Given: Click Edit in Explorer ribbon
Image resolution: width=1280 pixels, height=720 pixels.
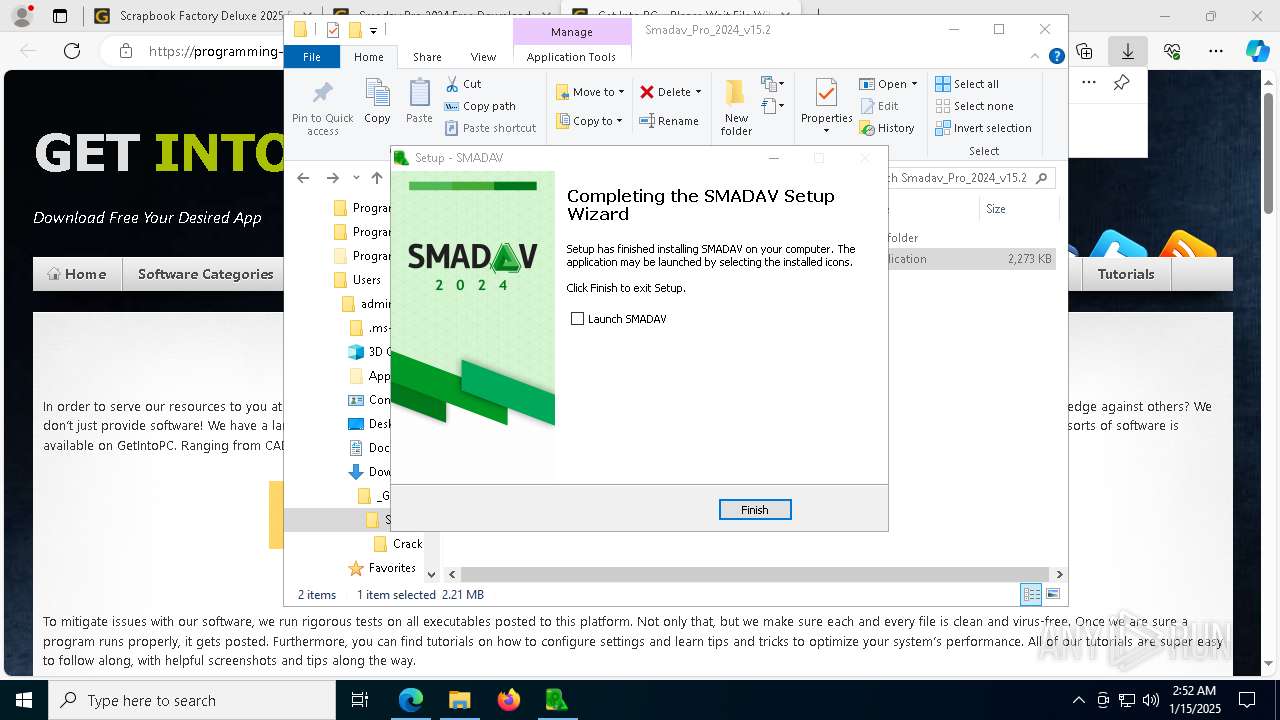Looking at the screenshot, I should 879,106.
